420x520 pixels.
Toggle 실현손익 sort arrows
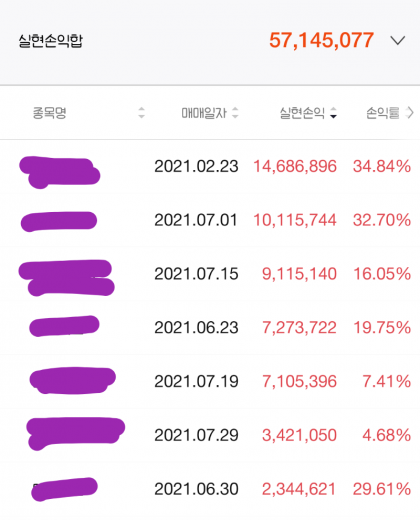click(x=333, y=113)
